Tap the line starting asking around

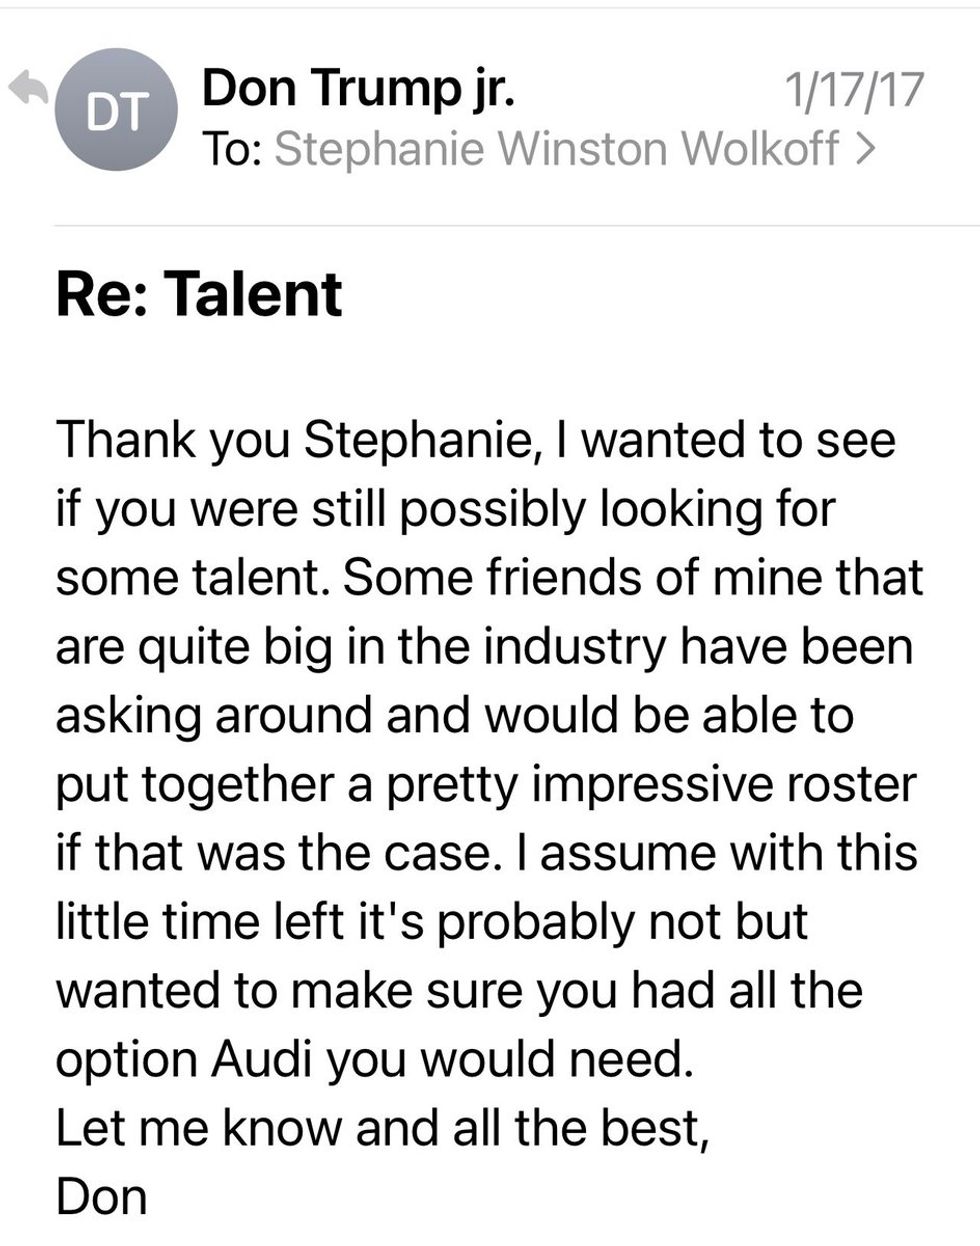pyautogui.click(x=455, y=715)
